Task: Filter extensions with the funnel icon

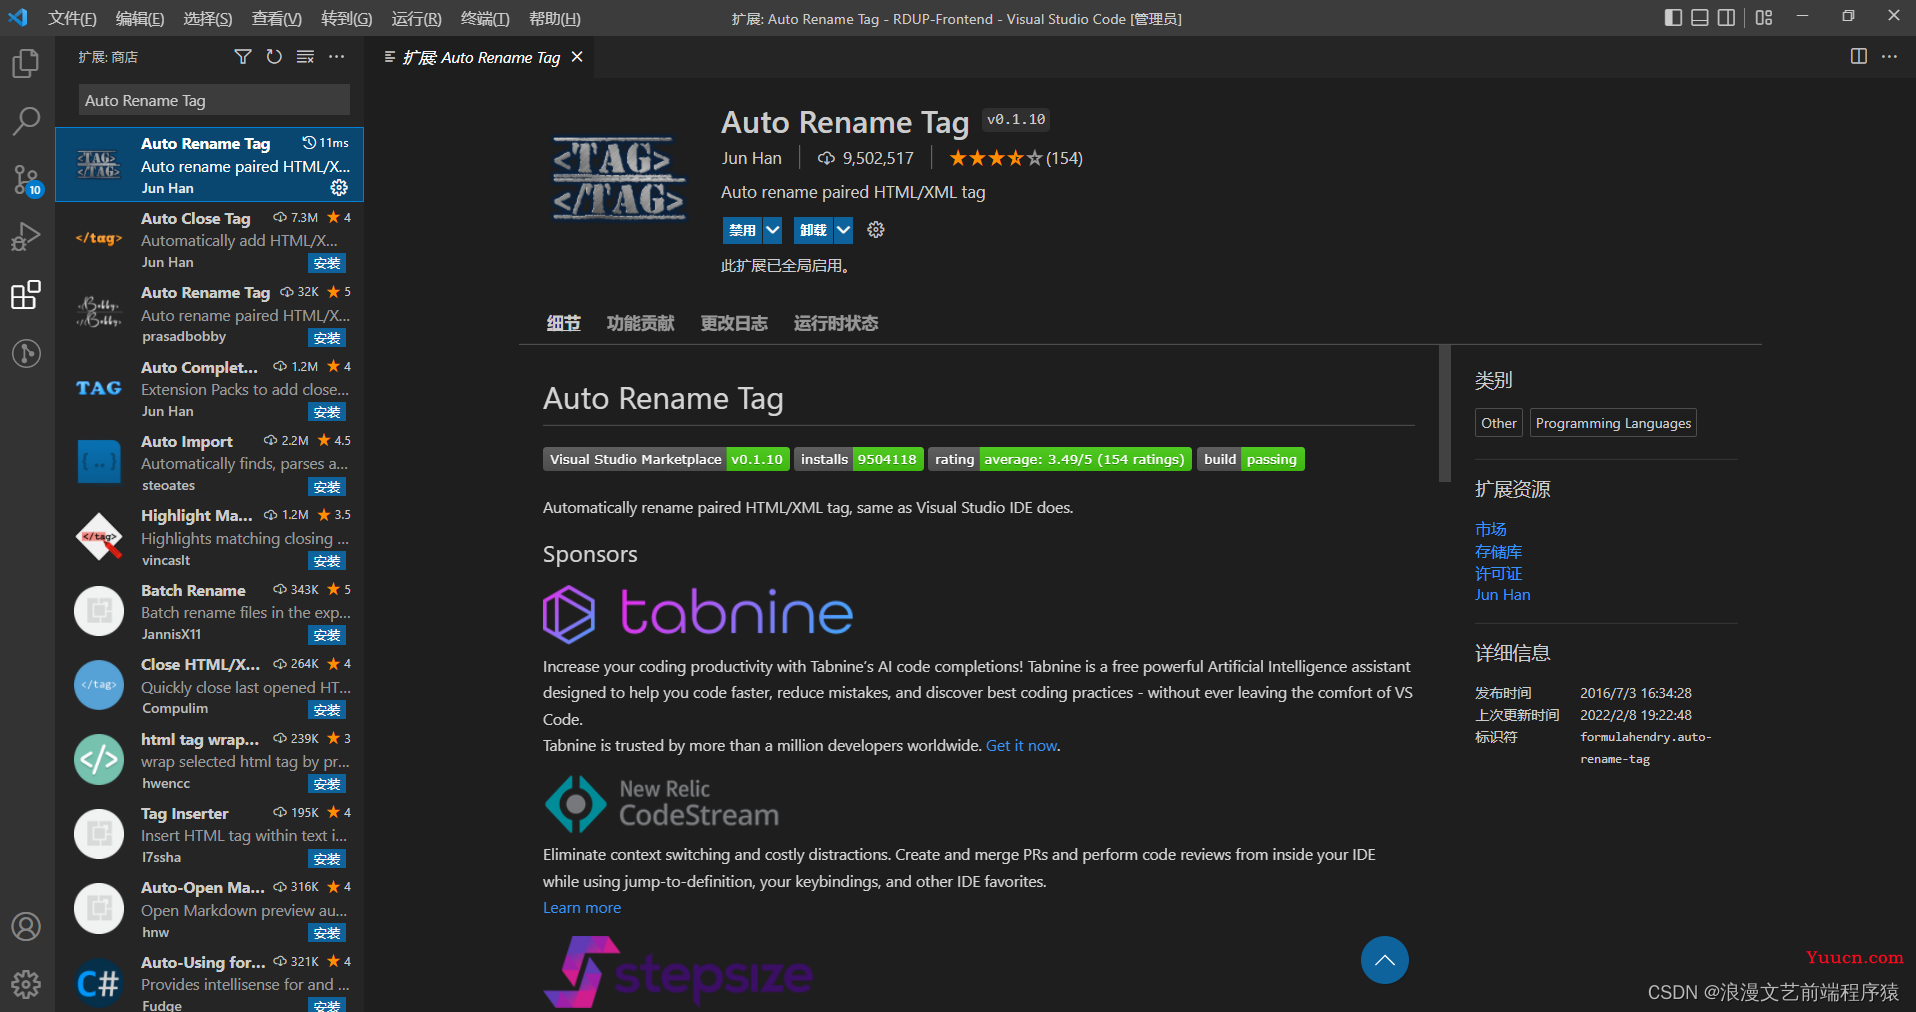Action: point(242,57)
